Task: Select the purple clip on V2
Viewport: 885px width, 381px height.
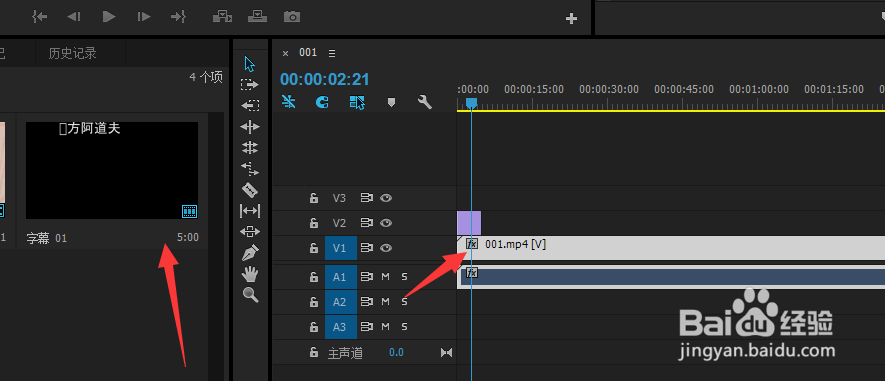Action: (468, 223)
